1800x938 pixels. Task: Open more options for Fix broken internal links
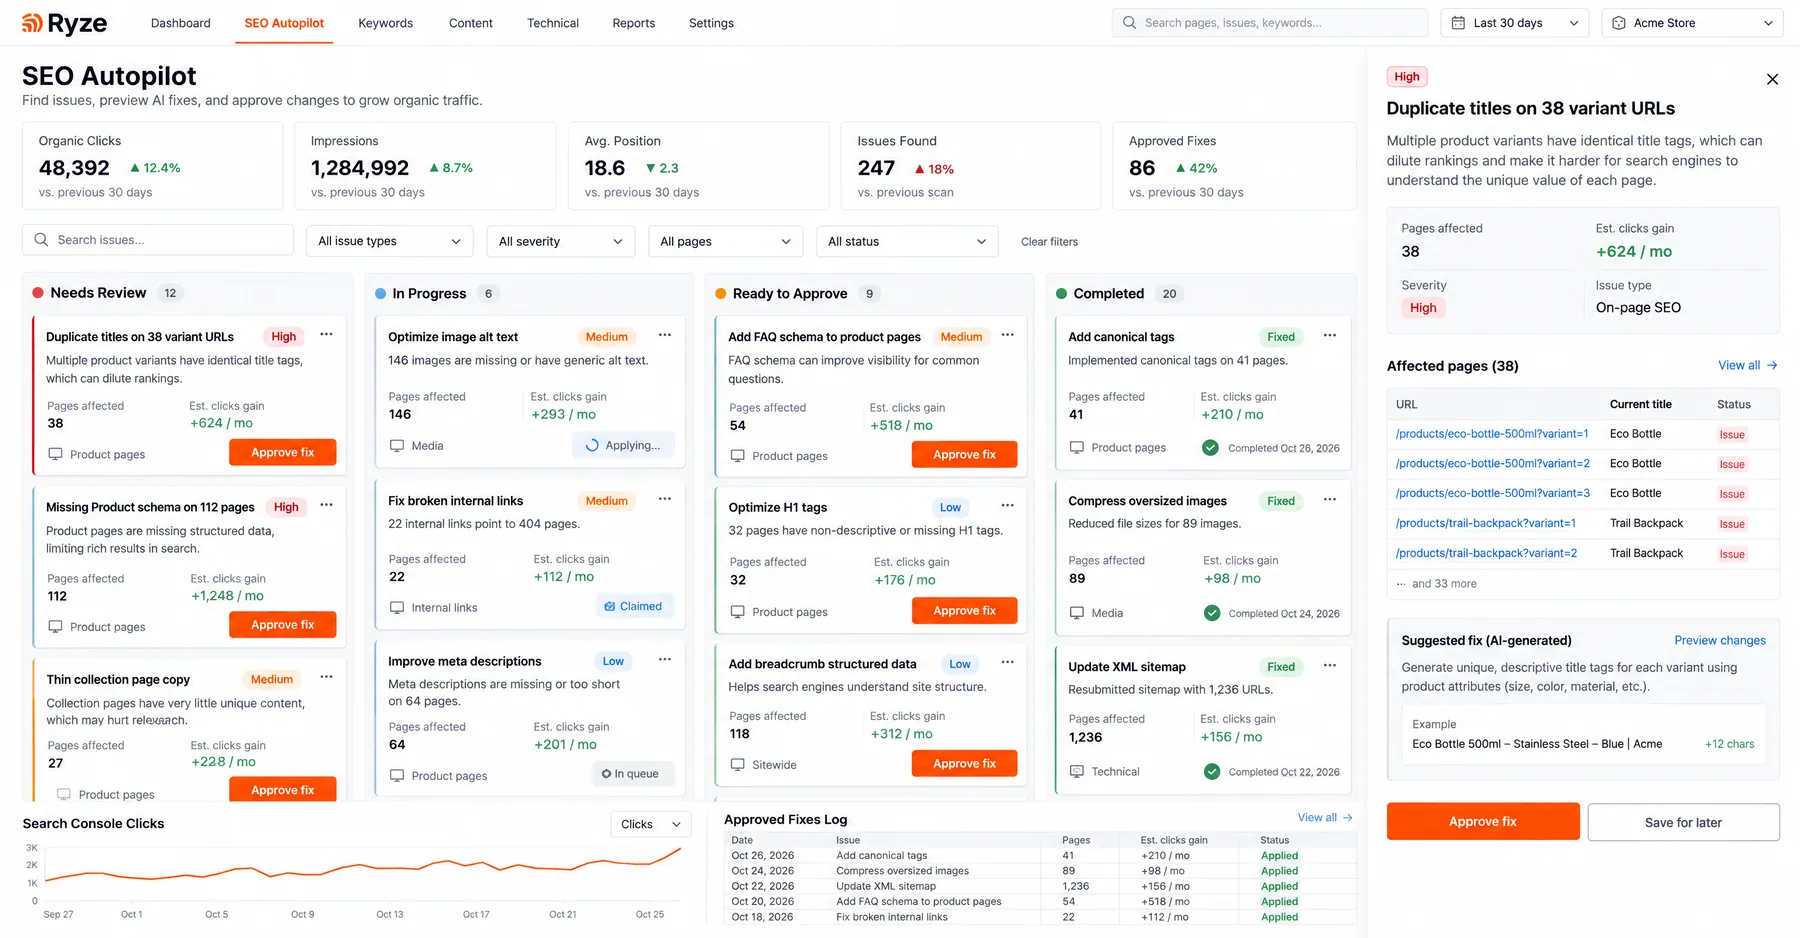tap(665, 499)
